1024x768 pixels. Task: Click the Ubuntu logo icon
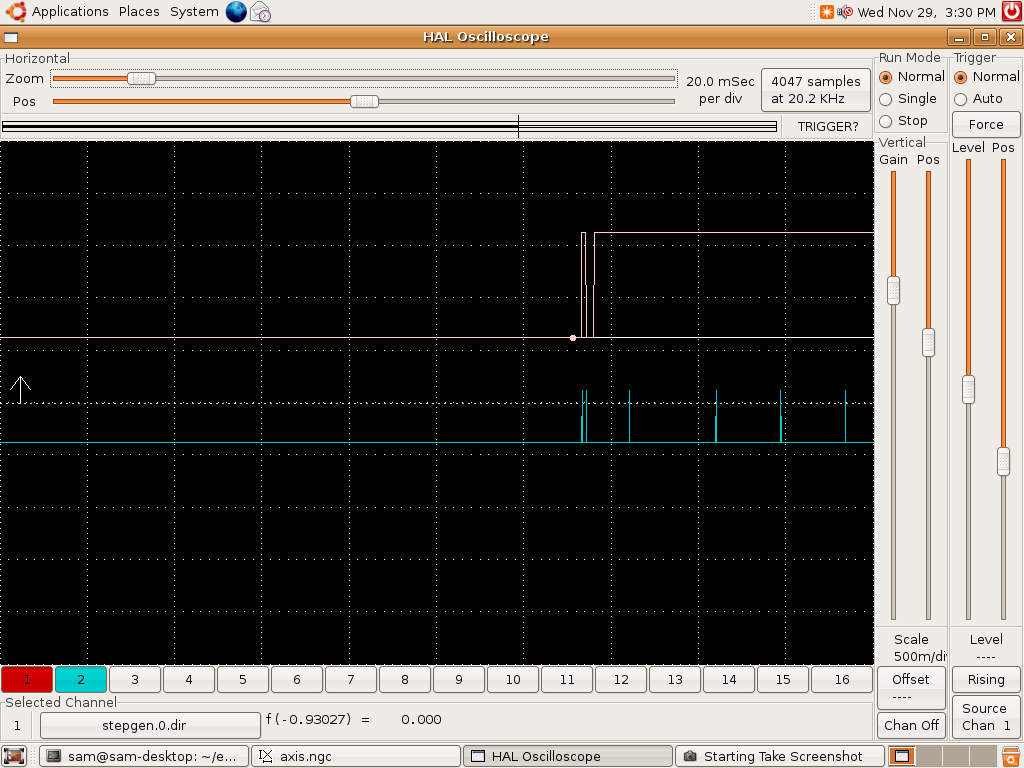tap(16, 11)
